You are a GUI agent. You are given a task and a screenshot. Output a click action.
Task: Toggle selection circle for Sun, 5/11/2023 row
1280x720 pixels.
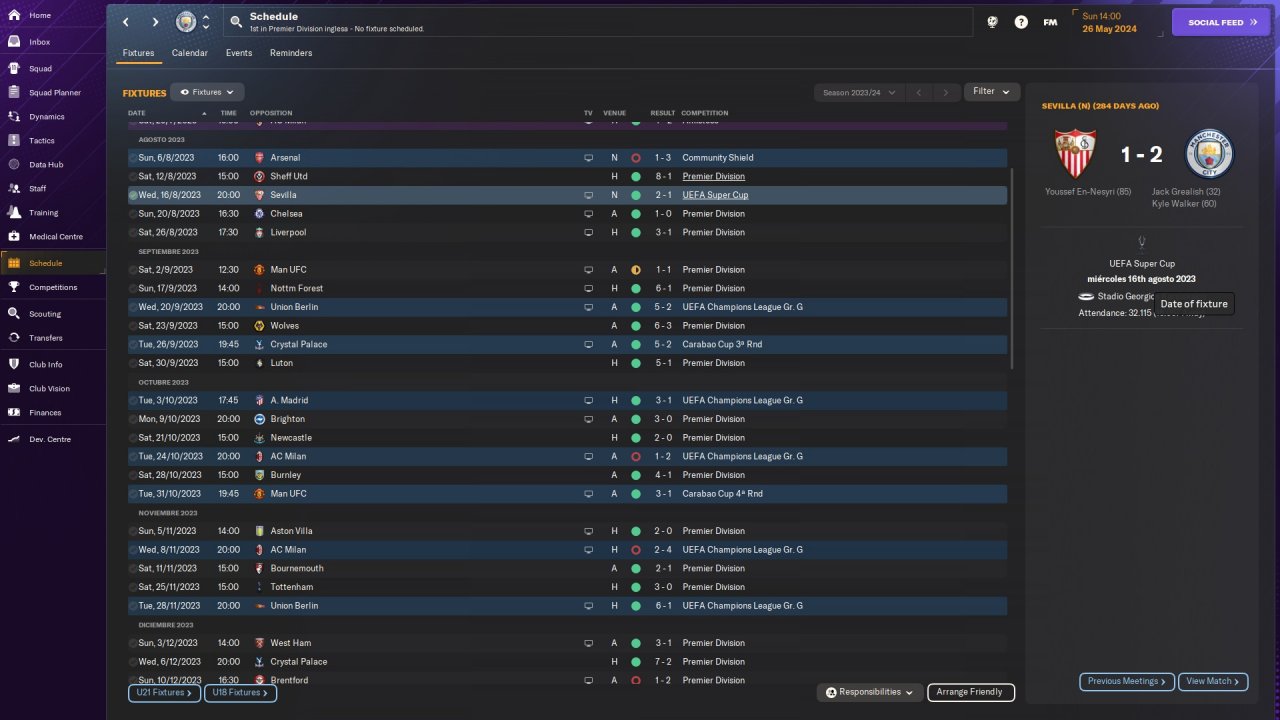pyautogui.click(x=133, y=531)
